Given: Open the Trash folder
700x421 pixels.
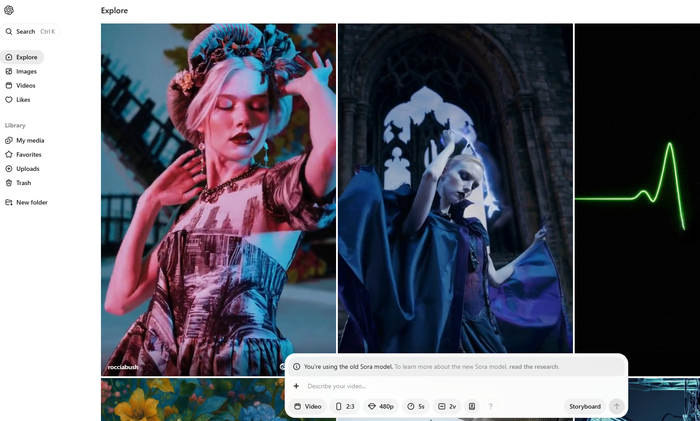Looking at the screenshot, I should pos(23,183).
